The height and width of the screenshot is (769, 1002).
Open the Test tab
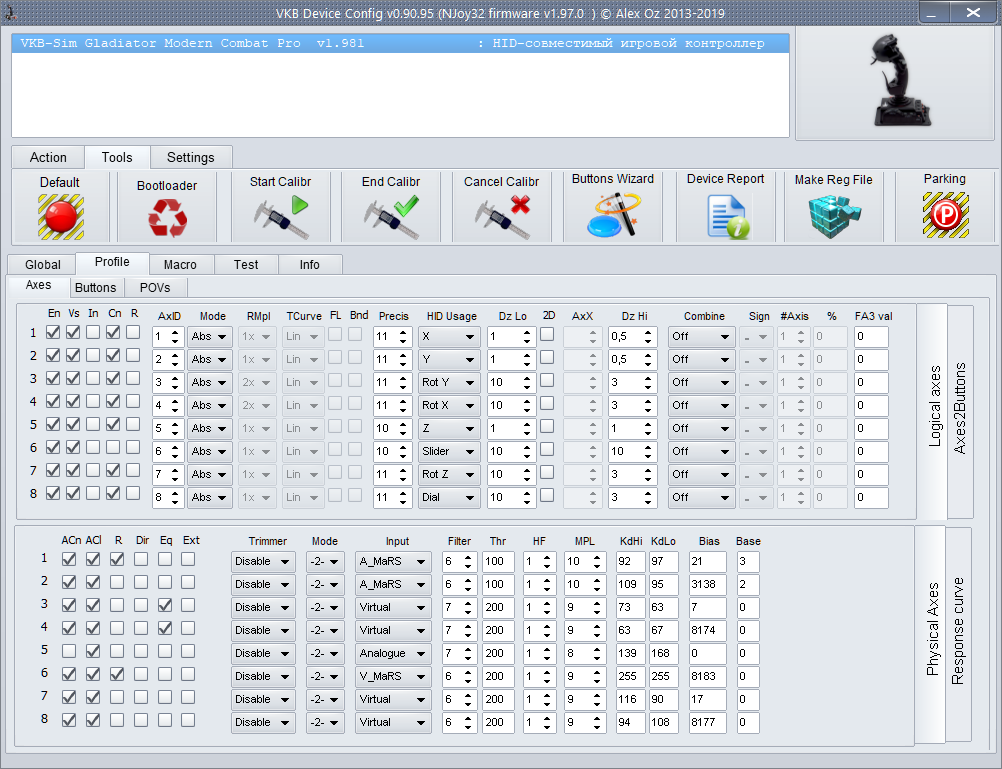pos(246,265)
